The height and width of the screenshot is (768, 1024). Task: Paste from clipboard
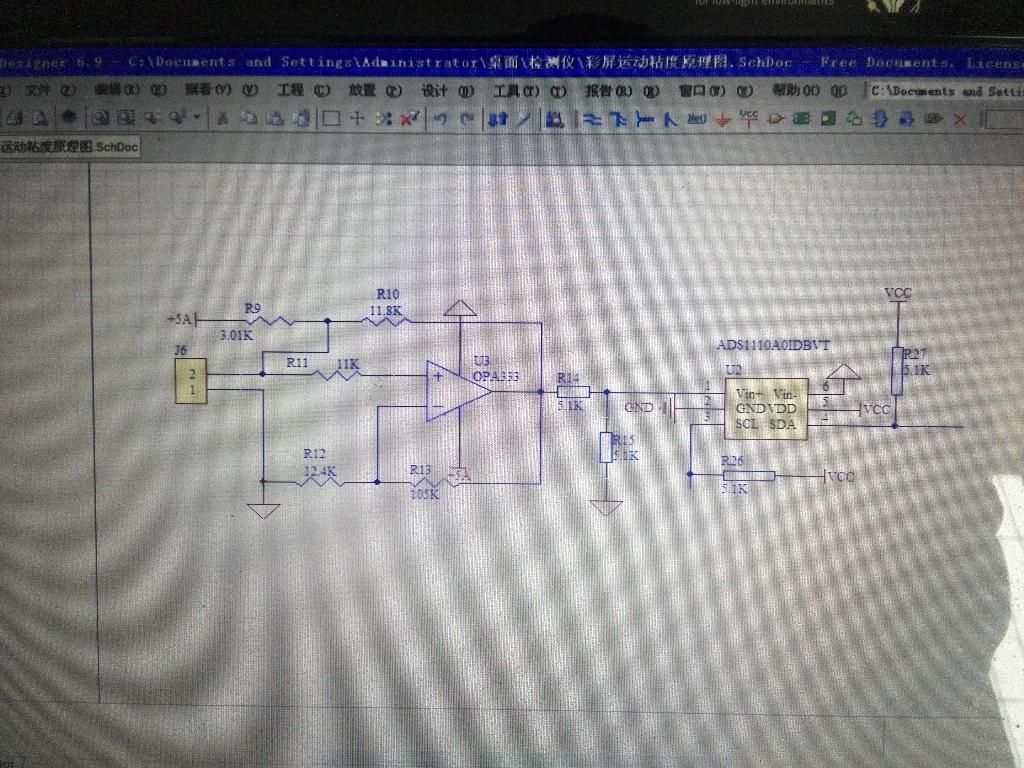click(274, 118)
